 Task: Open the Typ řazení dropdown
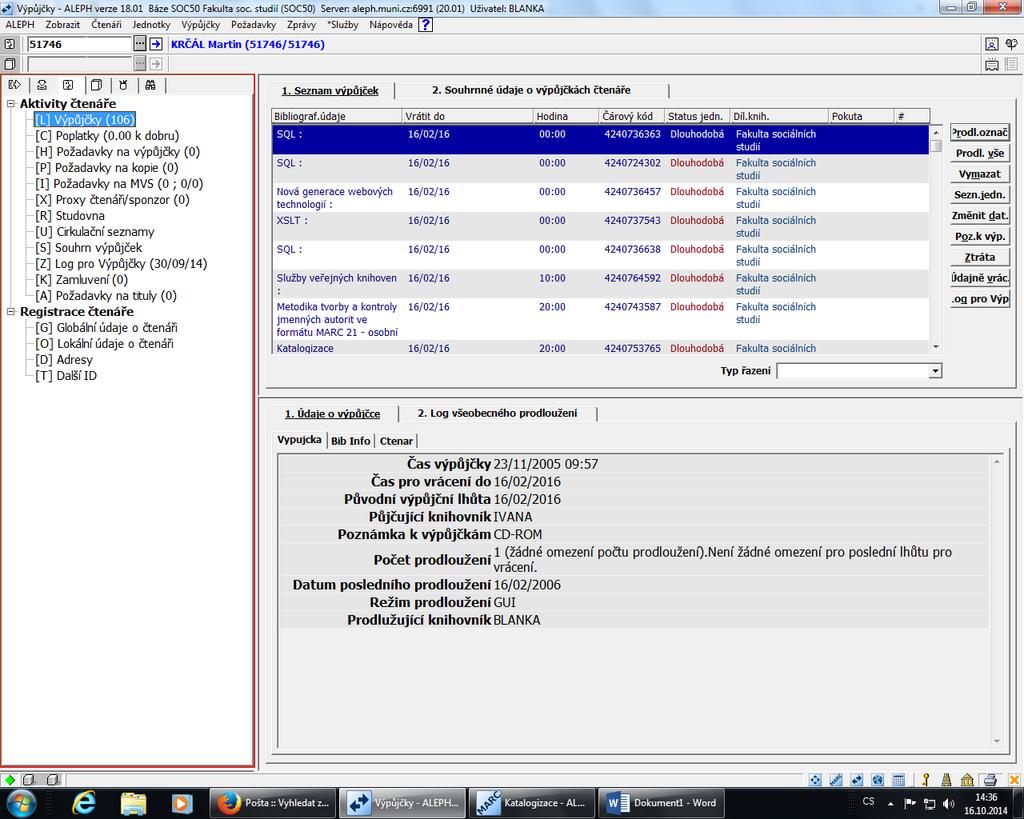coord(935,371)
